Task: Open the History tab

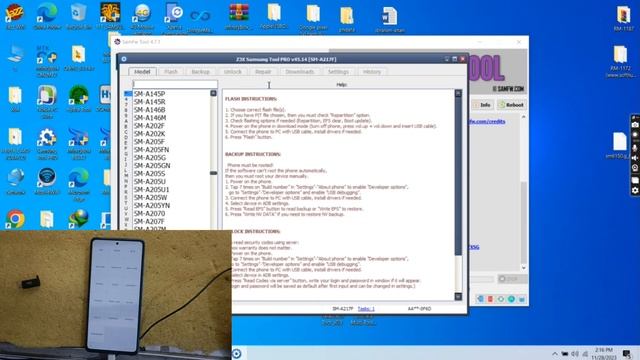Action: tap(372, 71)
